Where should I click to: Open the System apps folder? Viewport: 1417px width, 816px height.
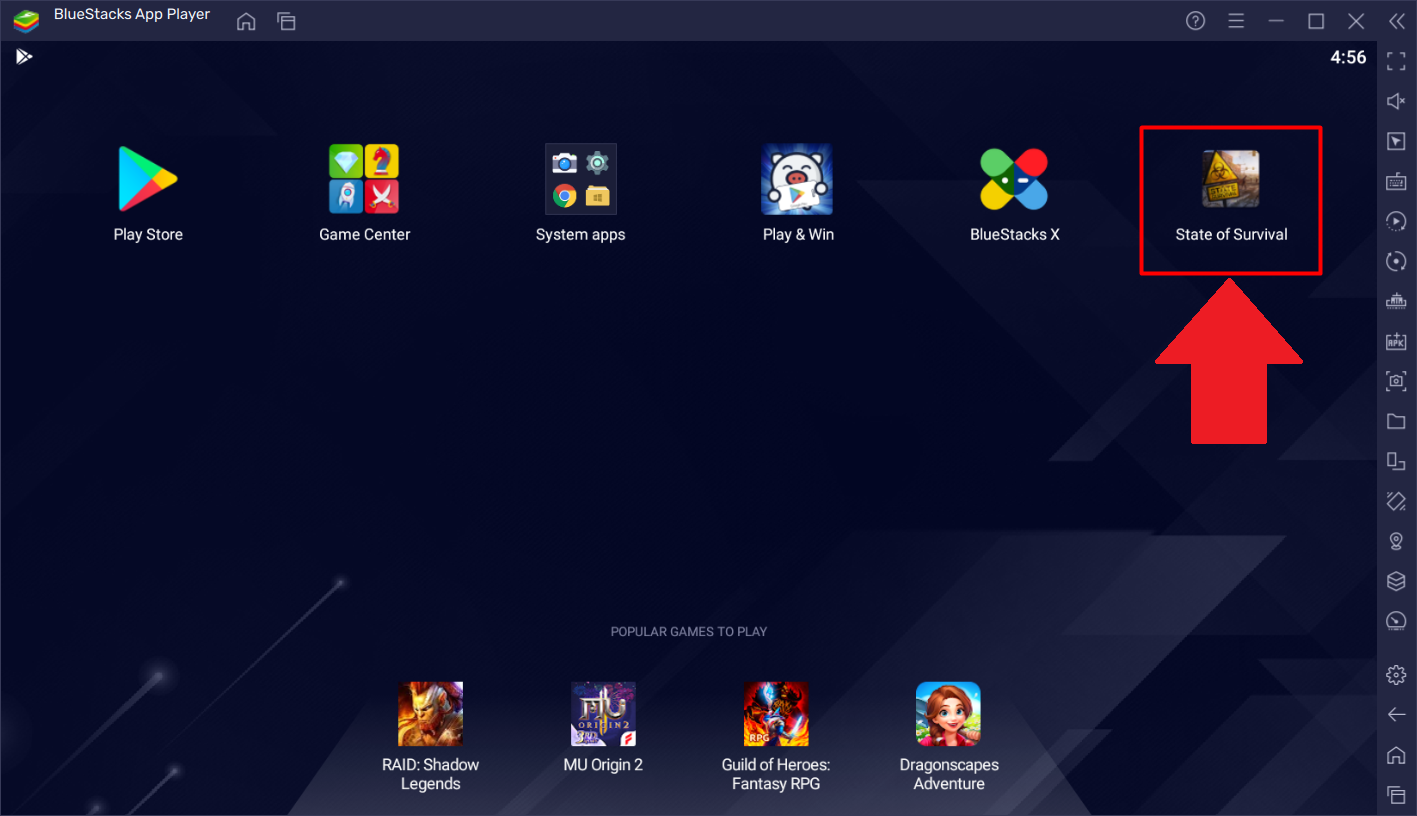[580, 180]
